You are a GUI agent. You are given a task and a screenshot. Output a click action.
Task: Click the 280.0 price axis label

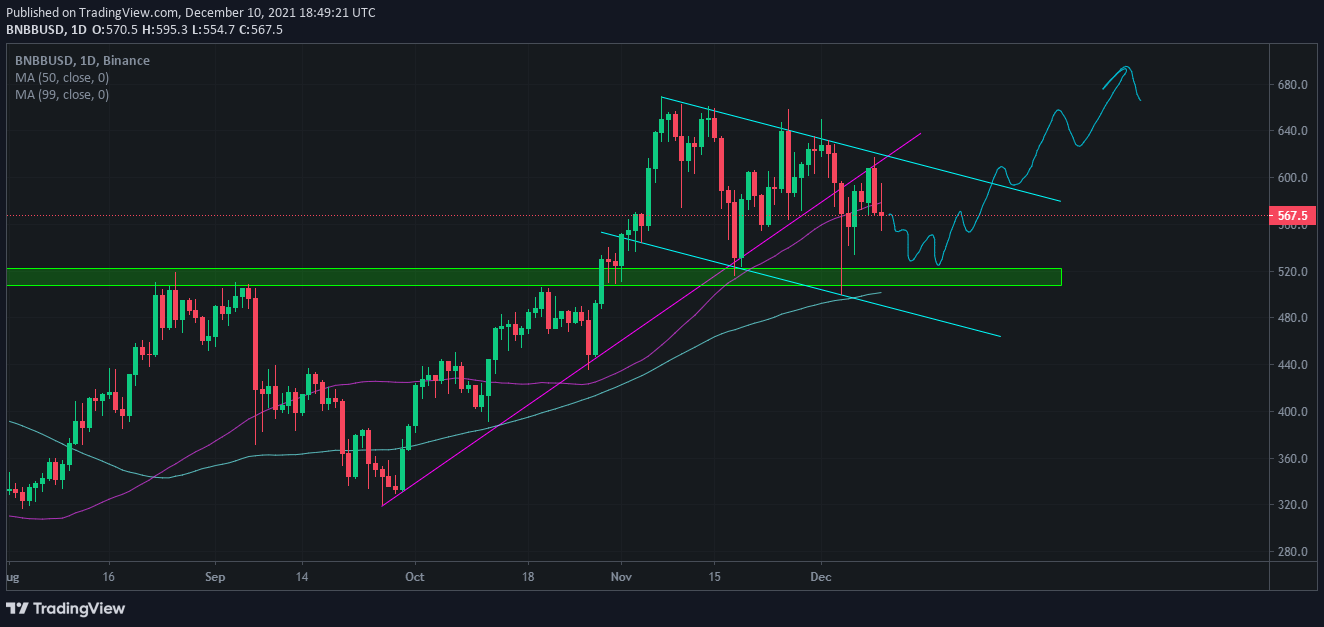point(1293,552)
